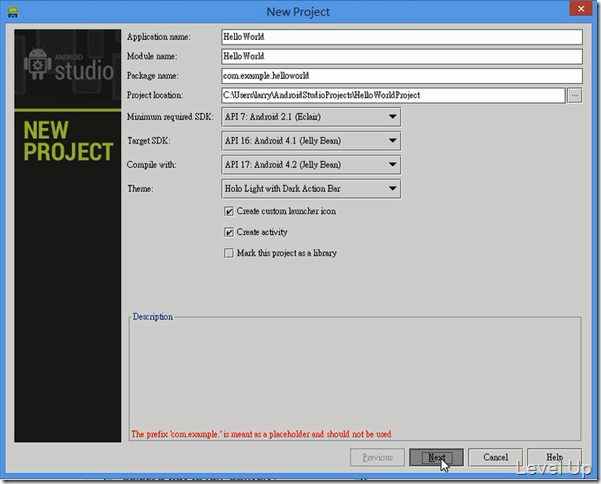This screenshot has height=484, width=601.
Task: Click the Theme: label
Action: pos(140,189)
